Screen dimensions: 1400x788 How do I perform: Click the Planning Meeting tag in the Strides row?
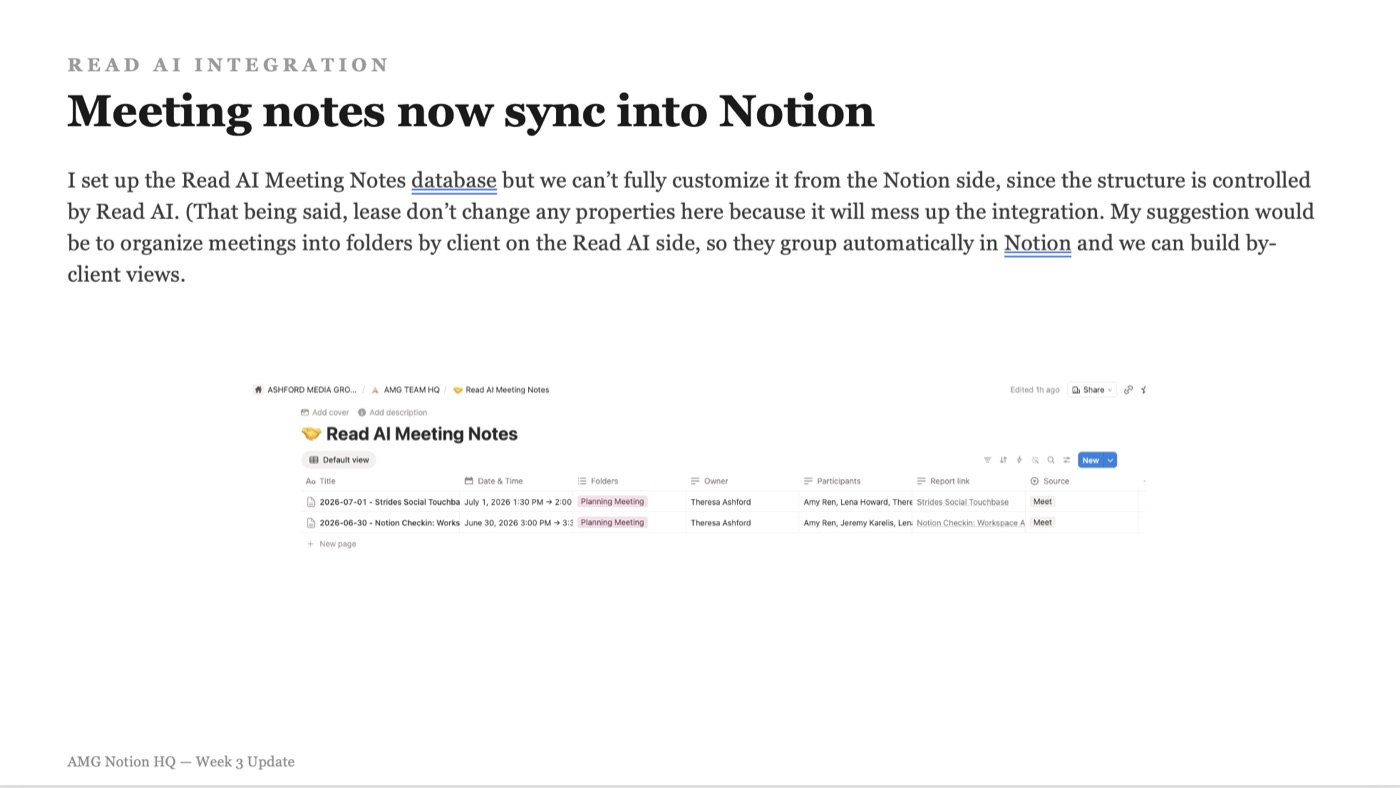[612, 502]
